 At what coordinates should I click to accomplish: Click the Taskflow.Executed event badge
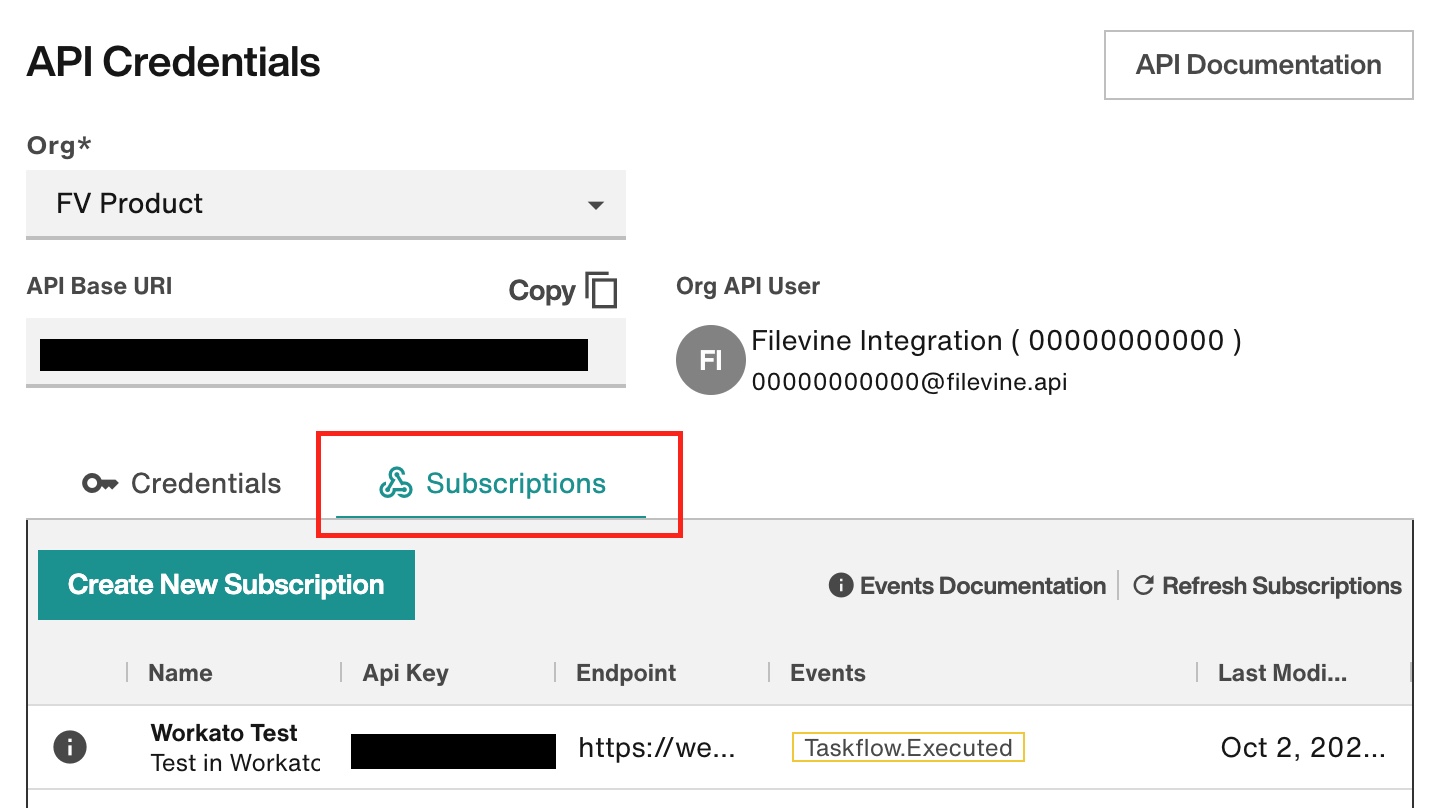pos(907,746)
